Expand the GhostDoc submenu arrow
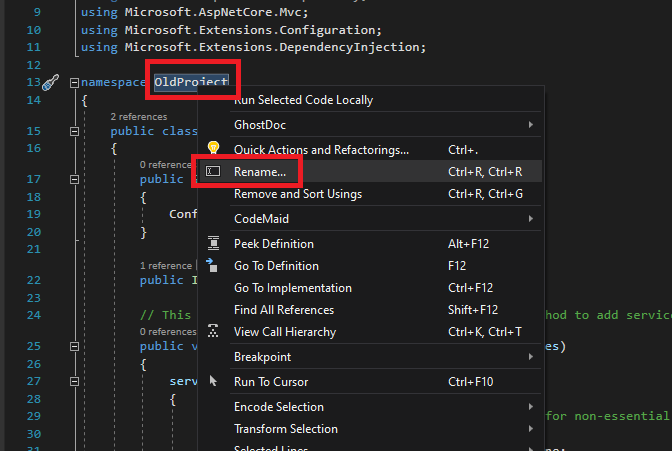This screenshot has height=451, width=672. (x=530, y=124)
